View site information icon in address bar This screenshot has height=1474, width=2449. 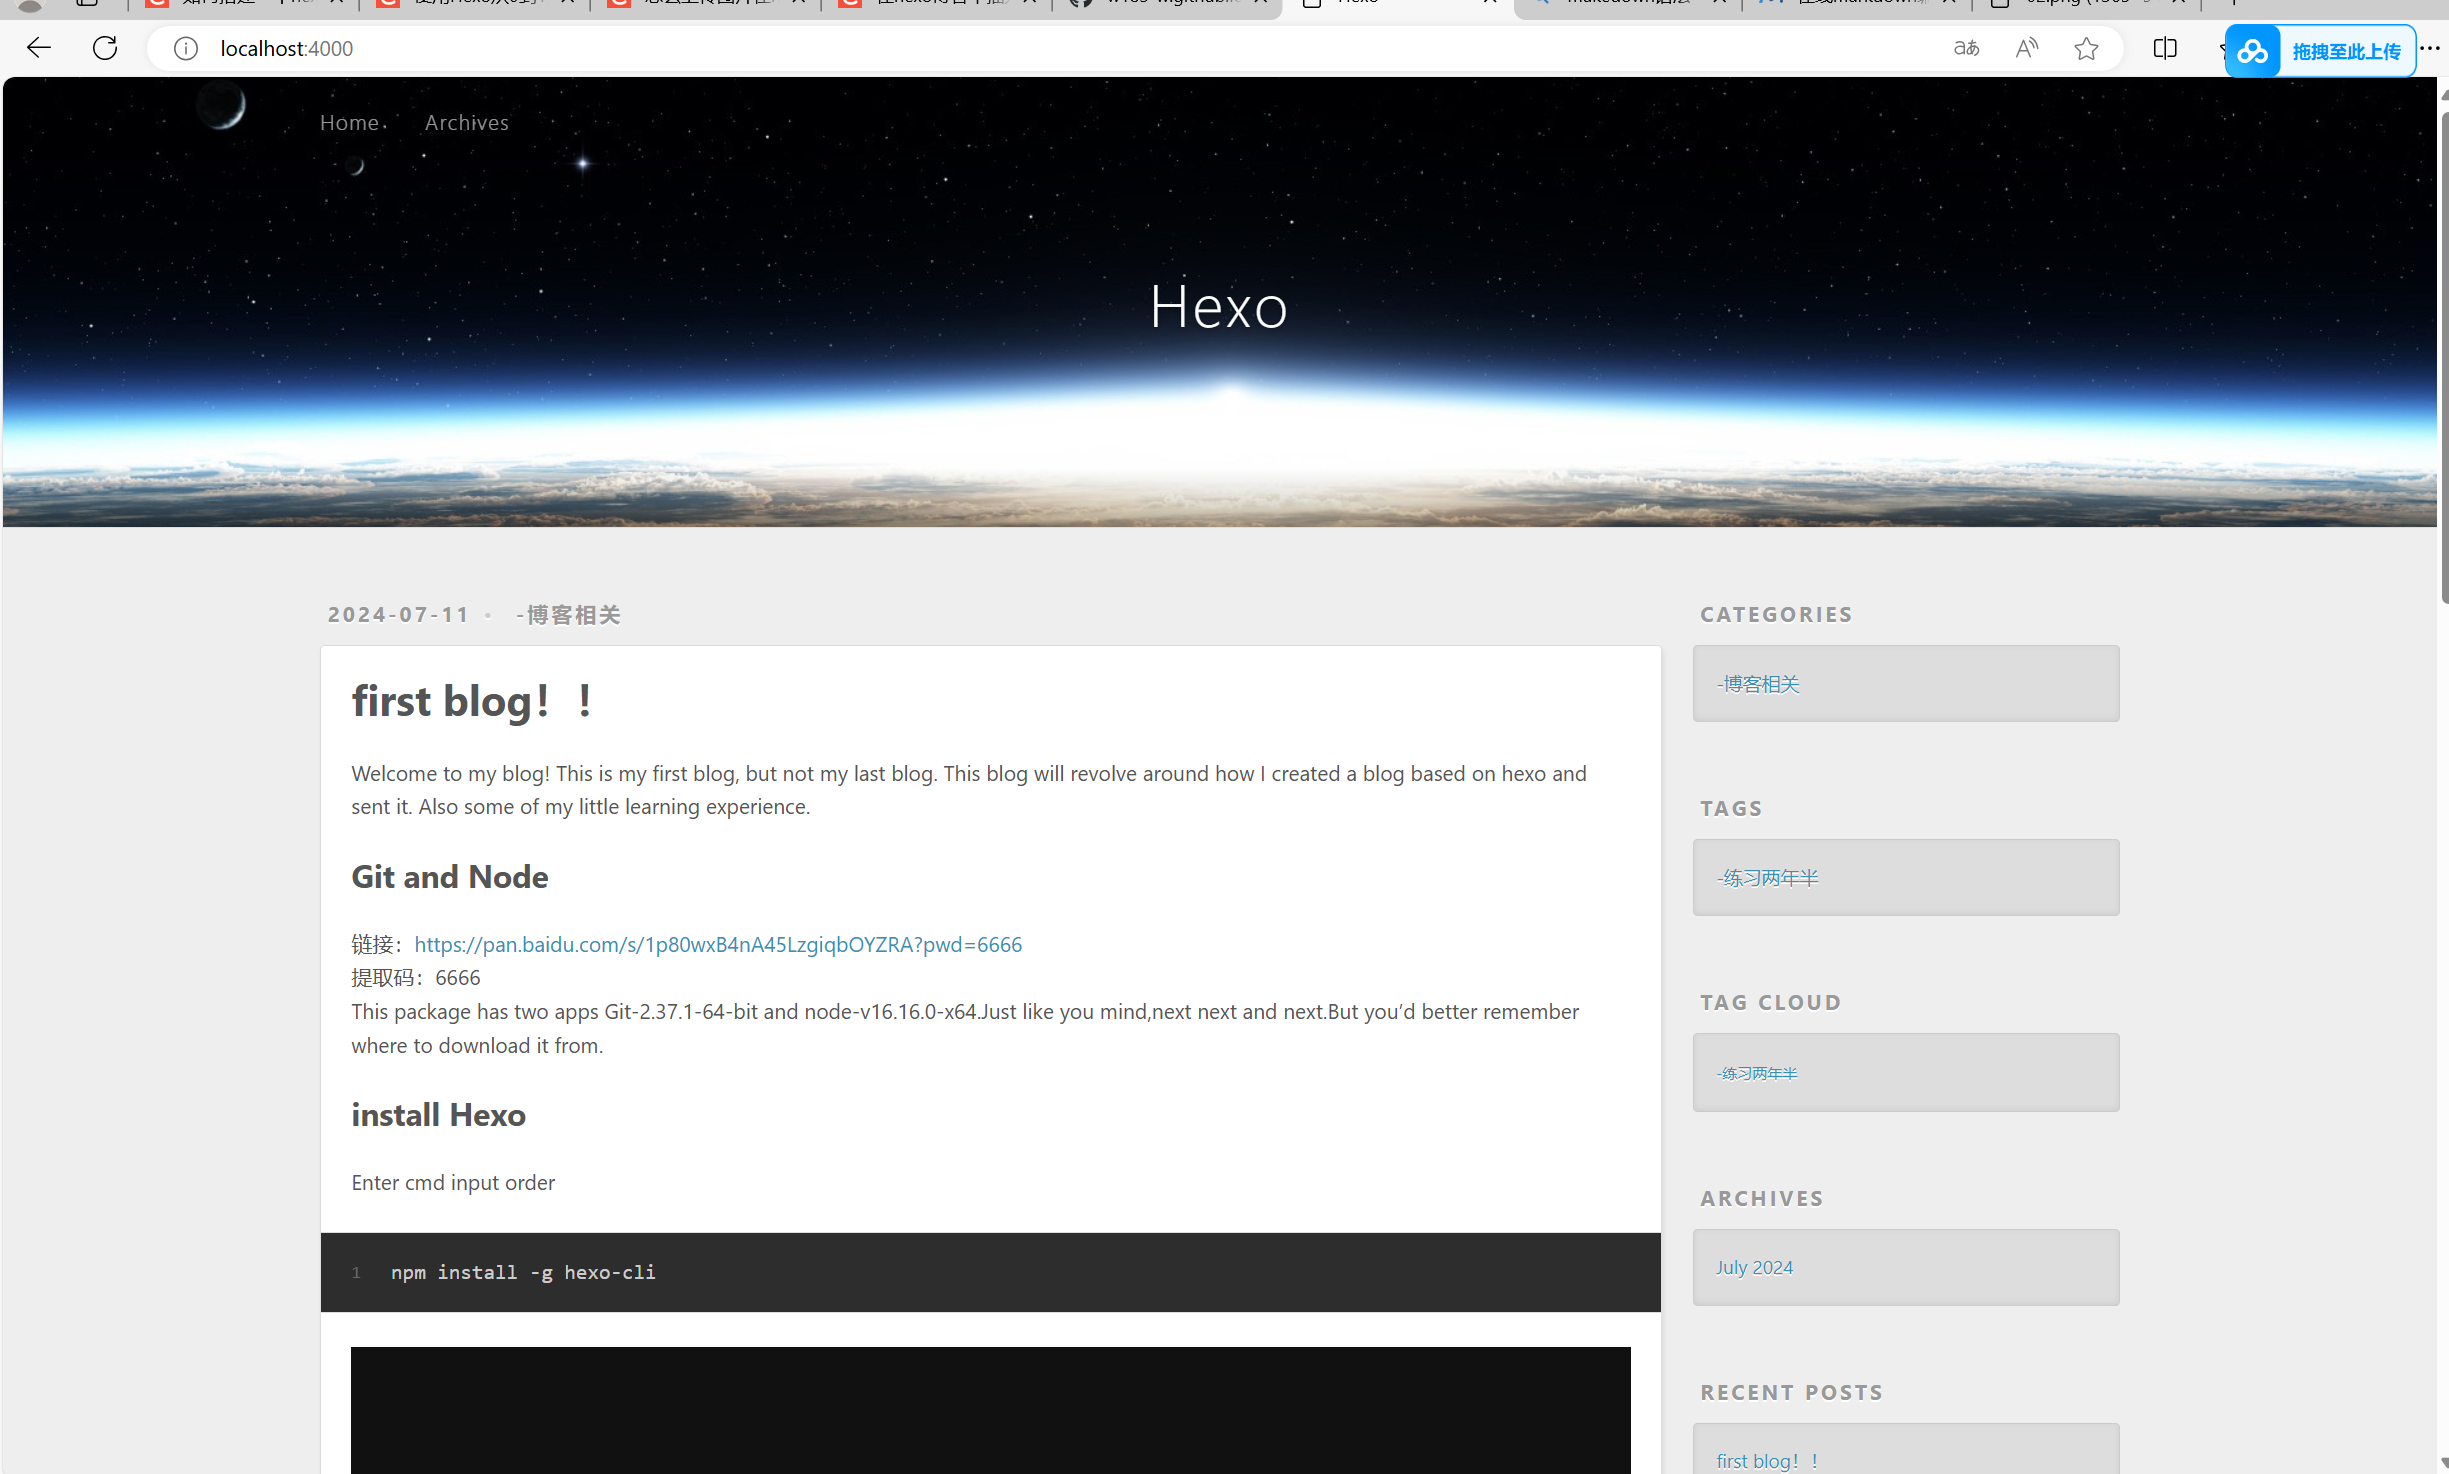click(x=186, y=48)
